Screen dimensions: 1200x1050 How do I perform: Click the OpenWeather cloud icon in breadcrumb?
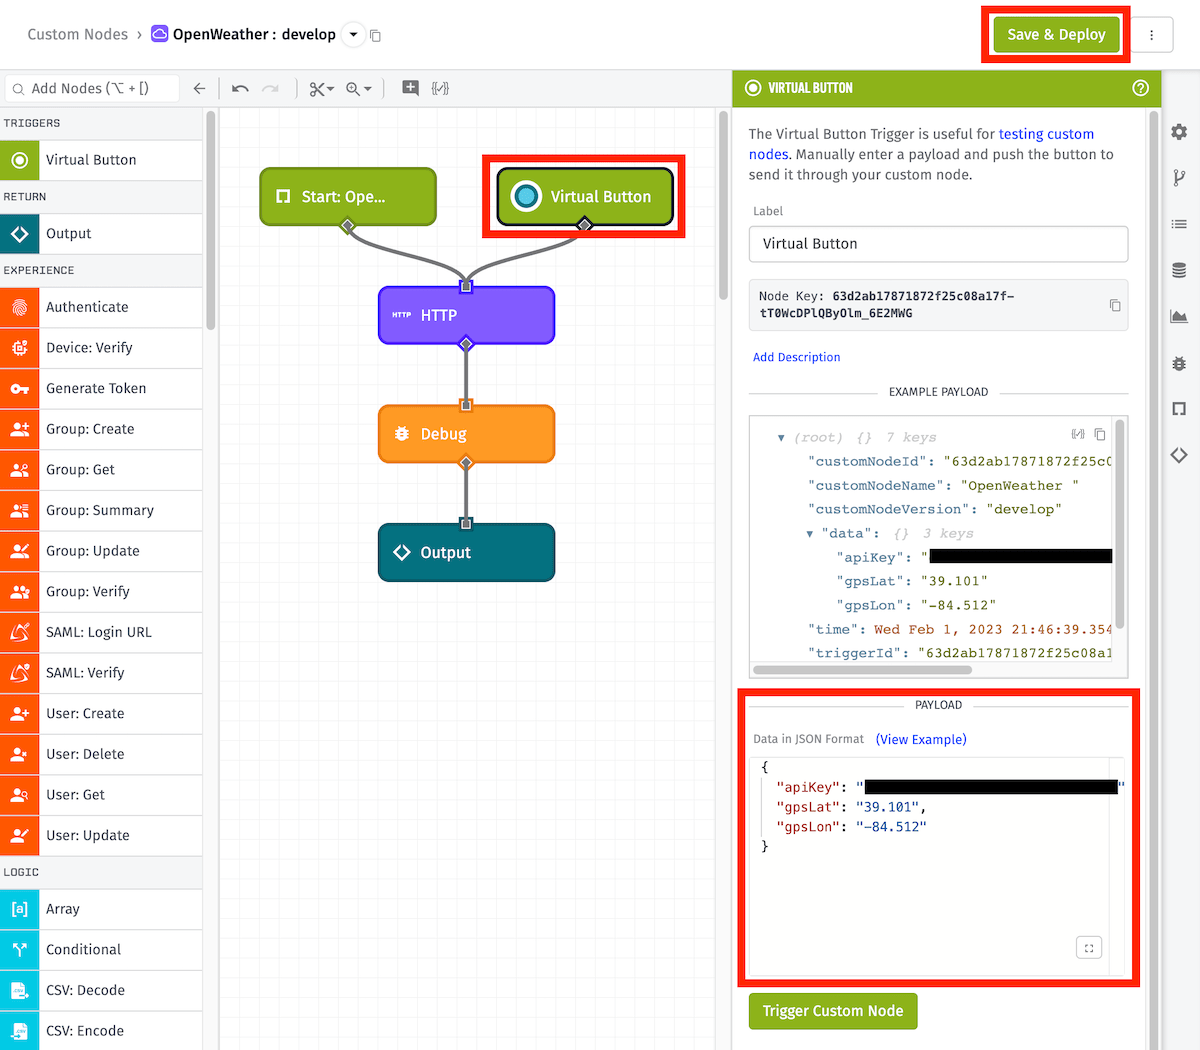pyautogui.click(x=159, y=34)
